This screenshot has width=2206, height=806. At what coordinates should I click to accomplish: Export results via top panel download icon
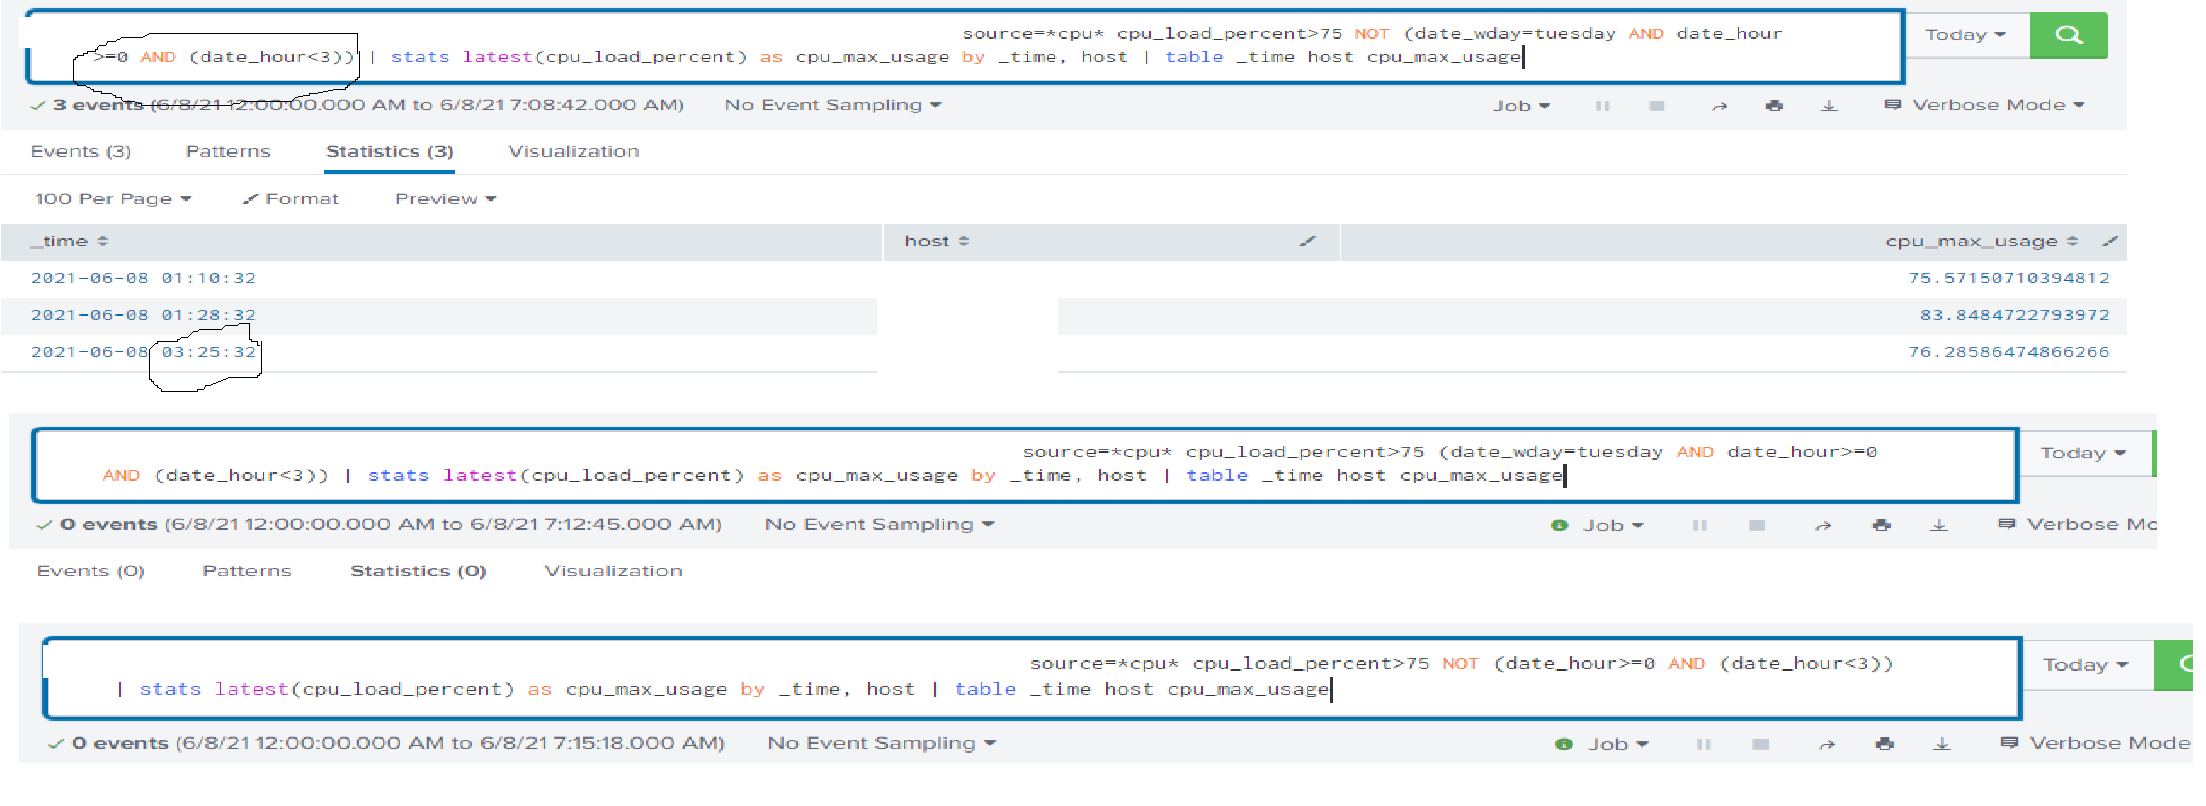[x=1829, y=106]
